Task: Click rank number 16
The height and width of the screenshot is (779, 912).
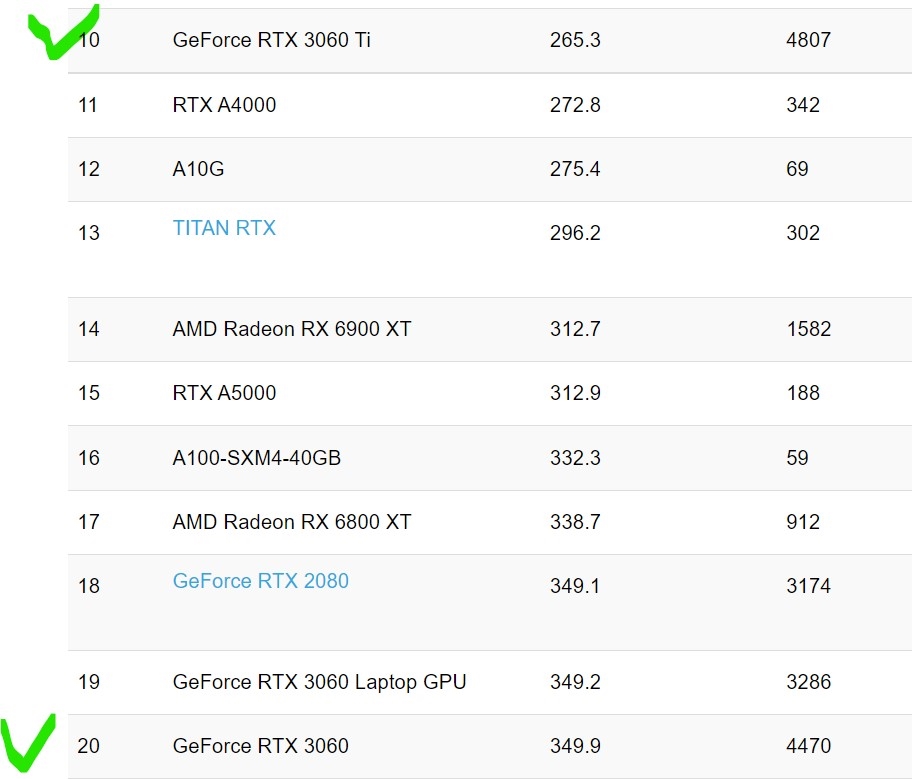Action: [89, 458]
